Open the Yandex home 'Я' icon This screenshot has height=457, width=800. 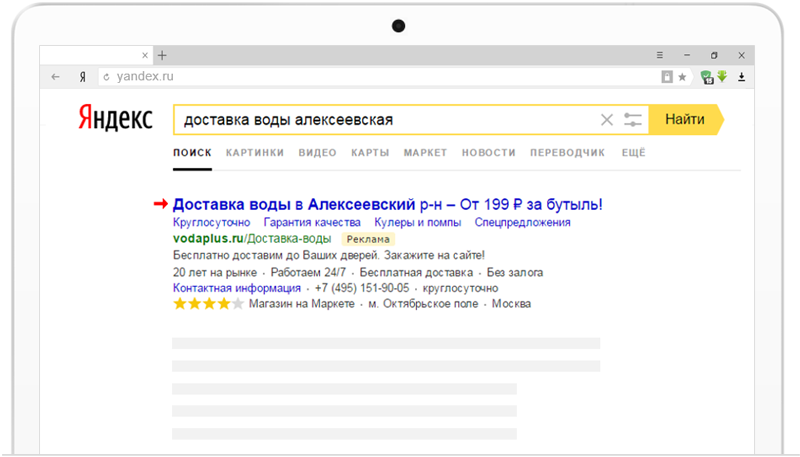tap(82, 77)
